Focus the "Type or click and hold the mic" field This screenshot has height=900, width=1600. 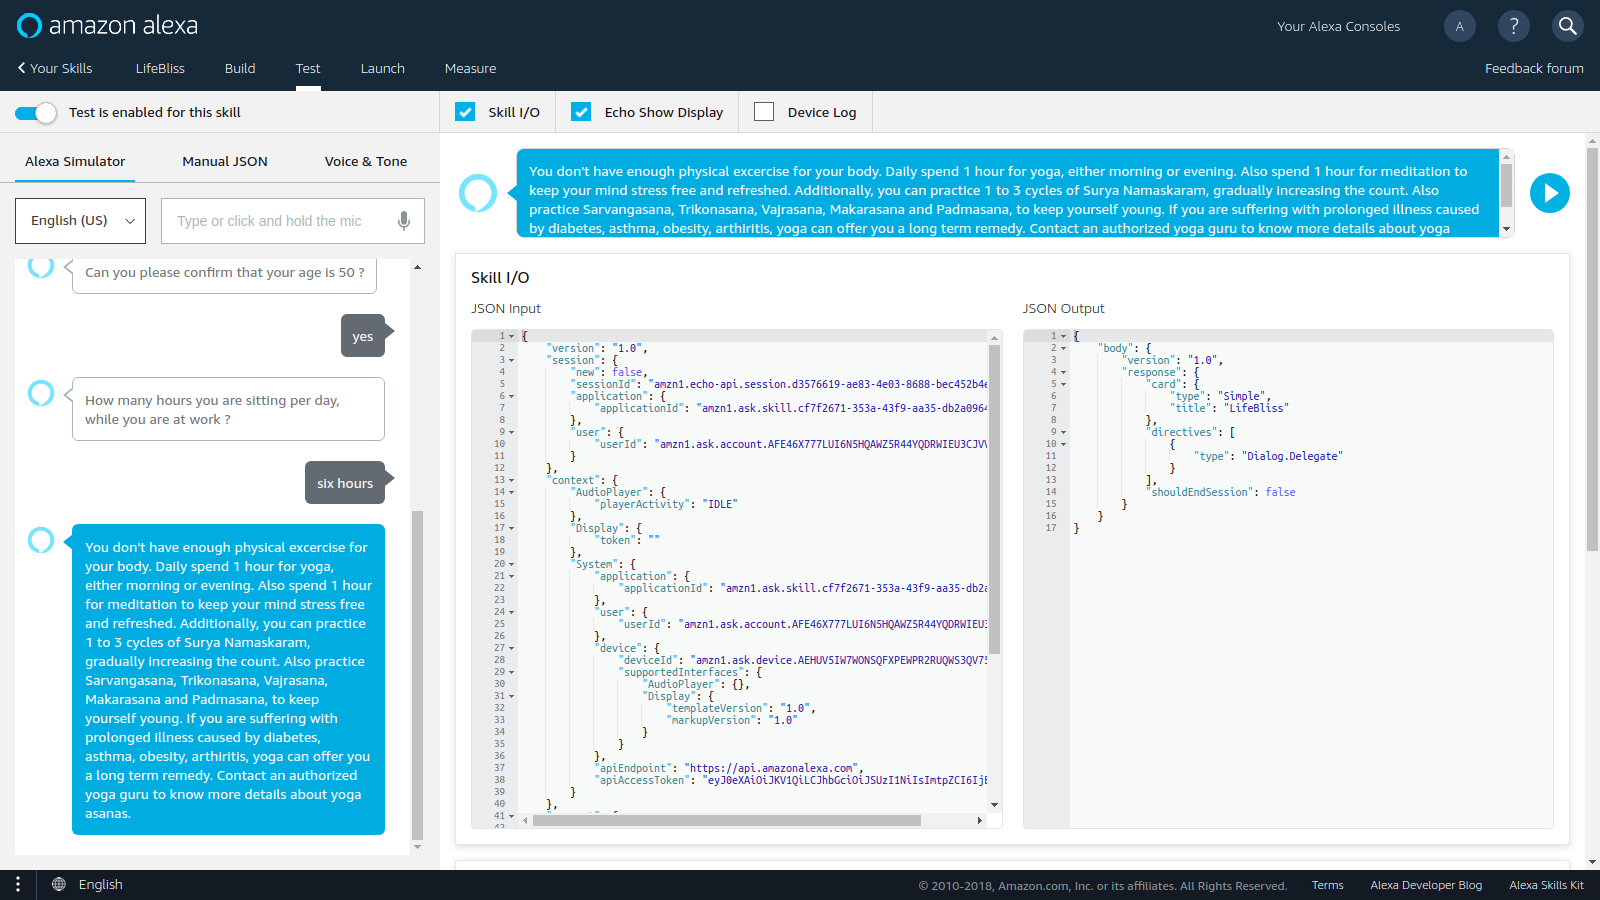293,221
